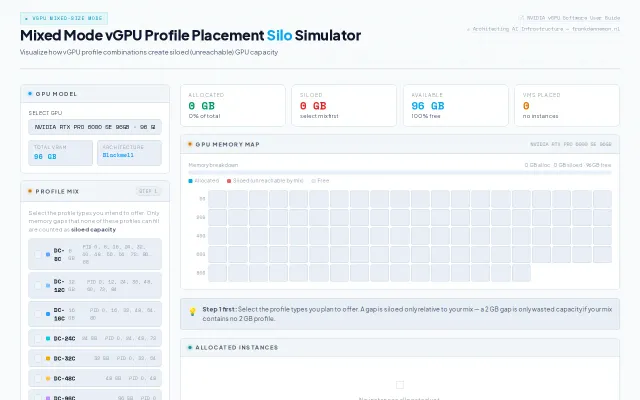Click the Allocated 0 GB stat card

click(x=233, y=105)
